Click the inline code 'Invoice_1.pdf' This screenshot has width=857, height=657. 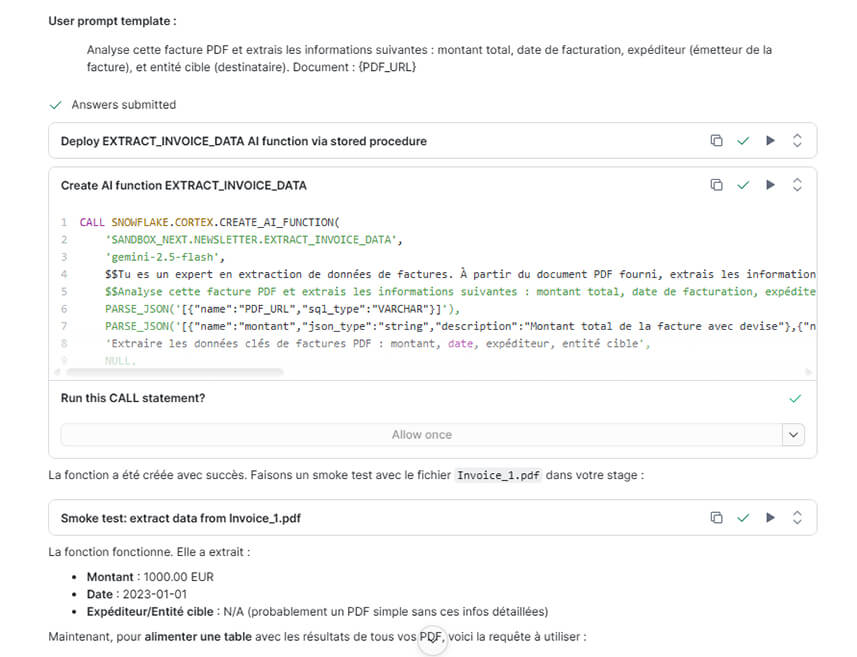498,475
